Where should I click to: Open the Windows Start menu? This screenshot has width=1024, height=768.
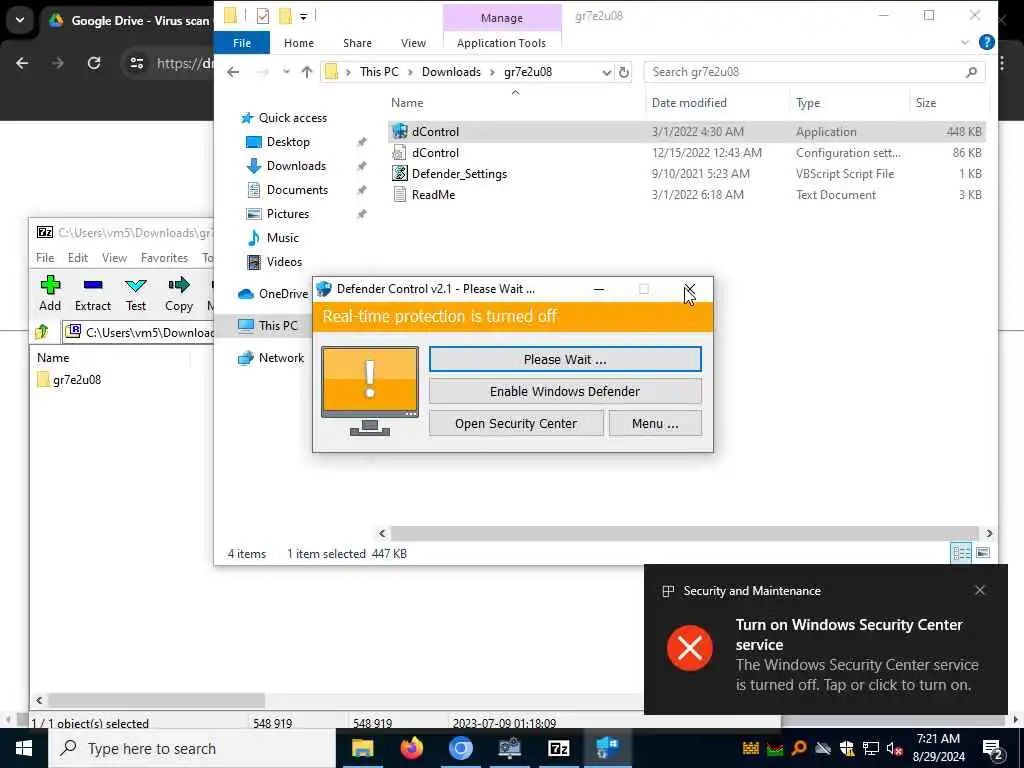pos(24,748)
